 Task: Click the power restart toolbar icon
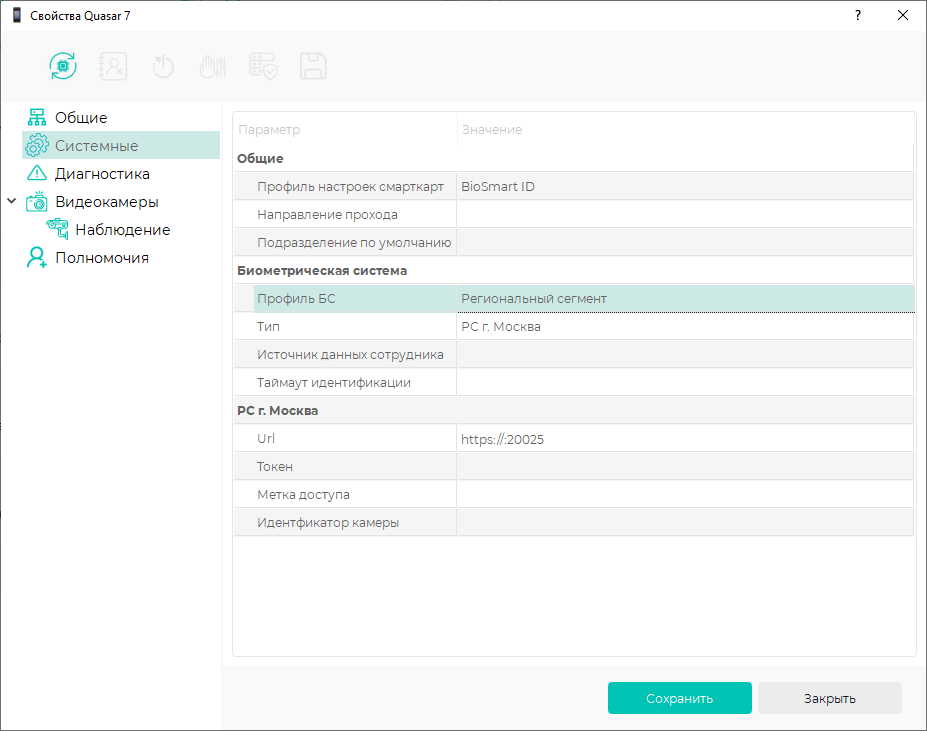(x=163, y=66)
